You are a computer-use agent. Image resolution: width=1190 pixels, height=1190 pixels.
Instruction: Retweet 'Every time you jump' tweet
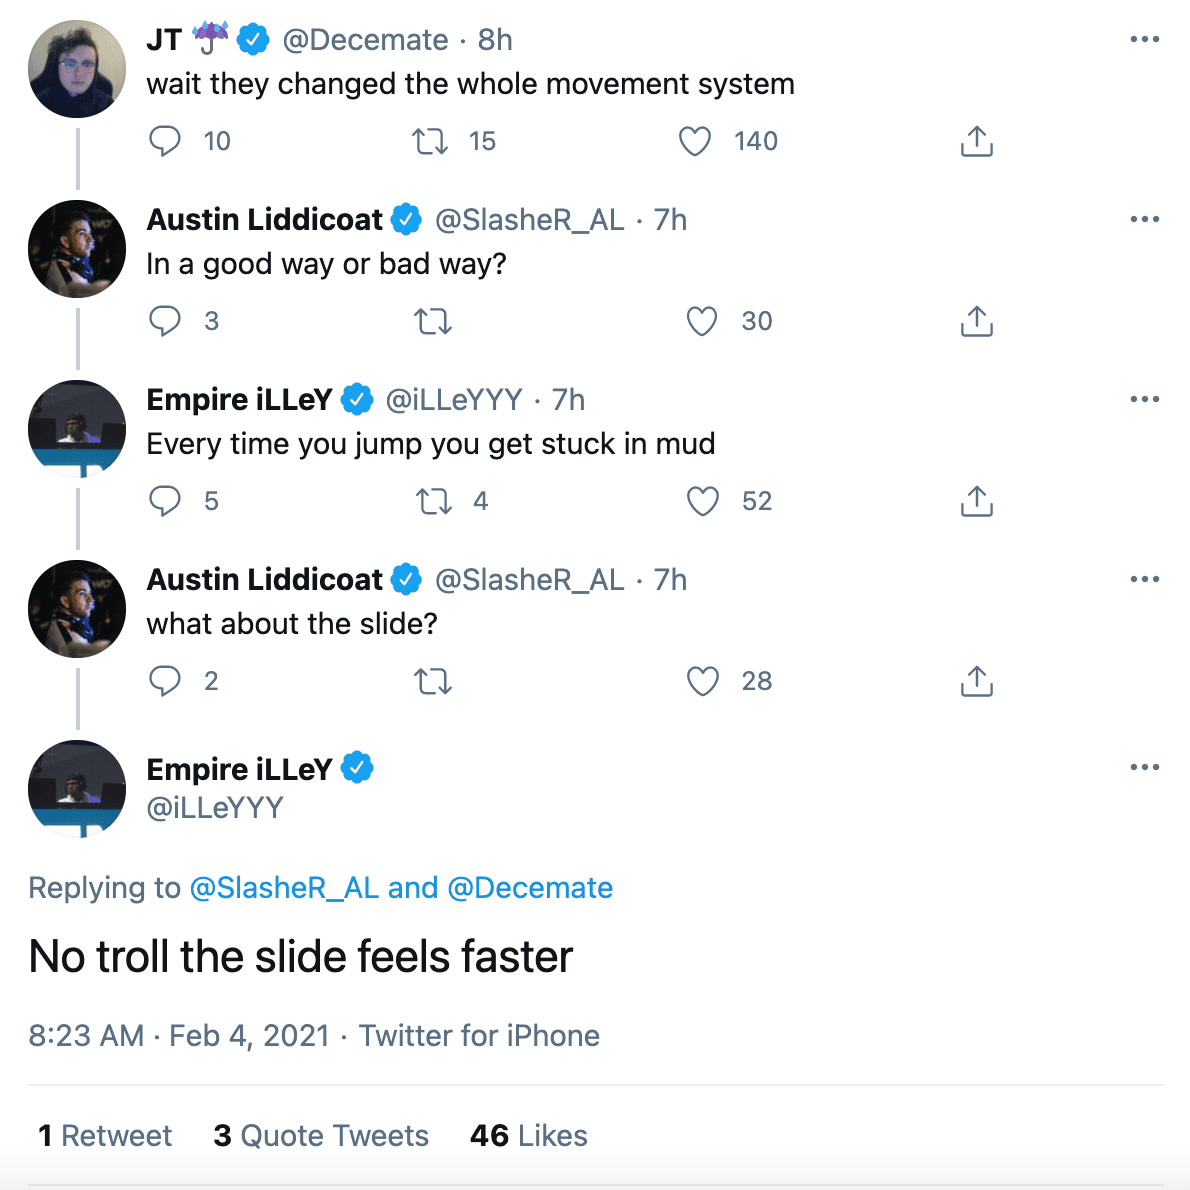[434, 501]
